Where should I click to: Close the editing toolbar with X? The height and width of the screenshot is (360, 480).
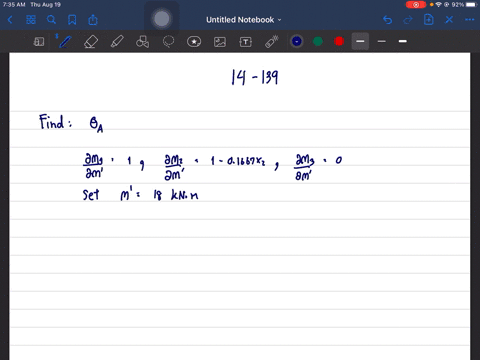pyautogui.click(x=449, y=20)
